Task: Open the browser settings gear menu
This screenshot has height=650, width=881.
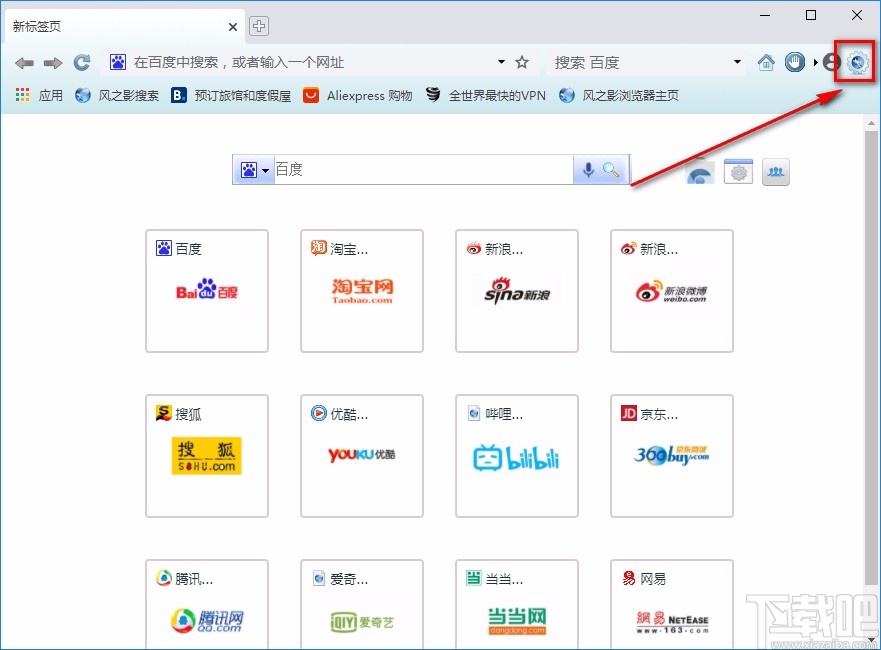Action: [x=857, y=62]
